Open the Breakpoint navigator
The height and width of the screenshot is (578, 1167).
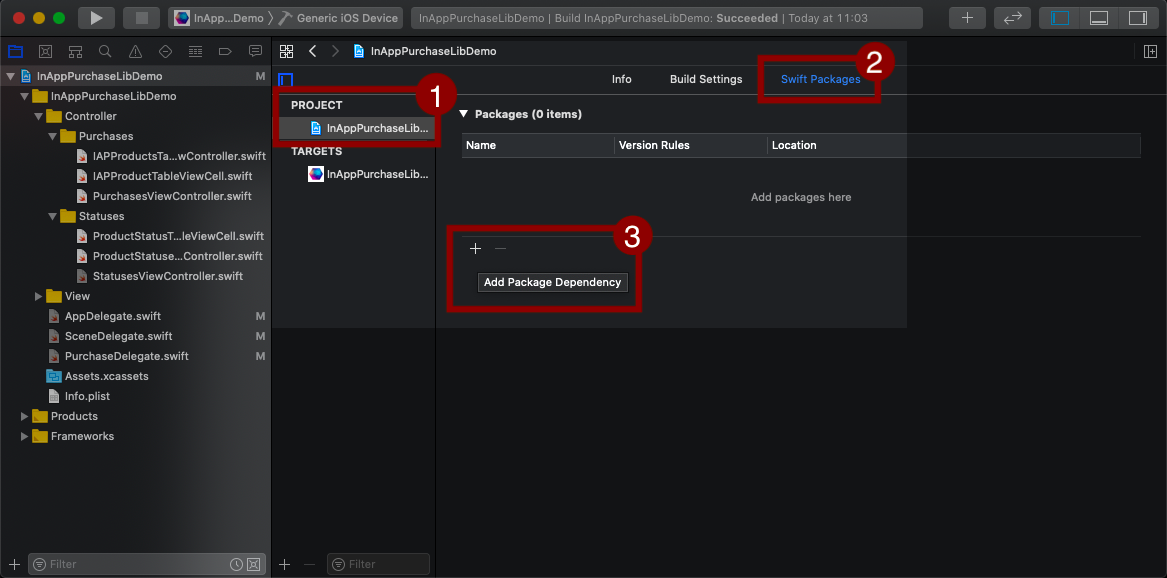coord(225,51)
